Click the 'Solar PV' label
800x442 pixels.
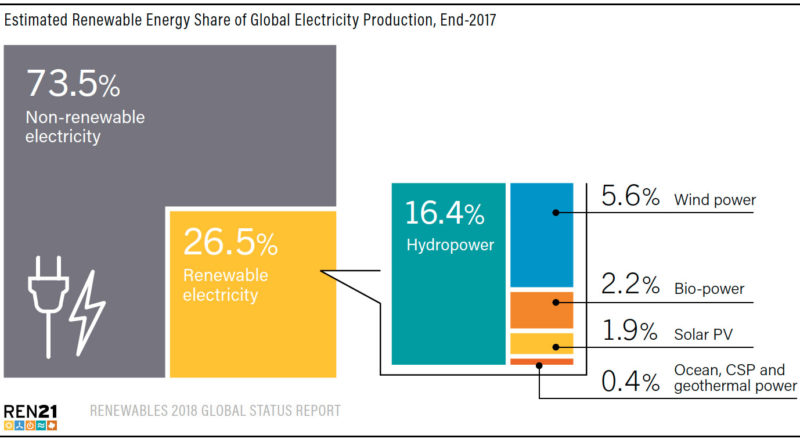coord(703,335)
